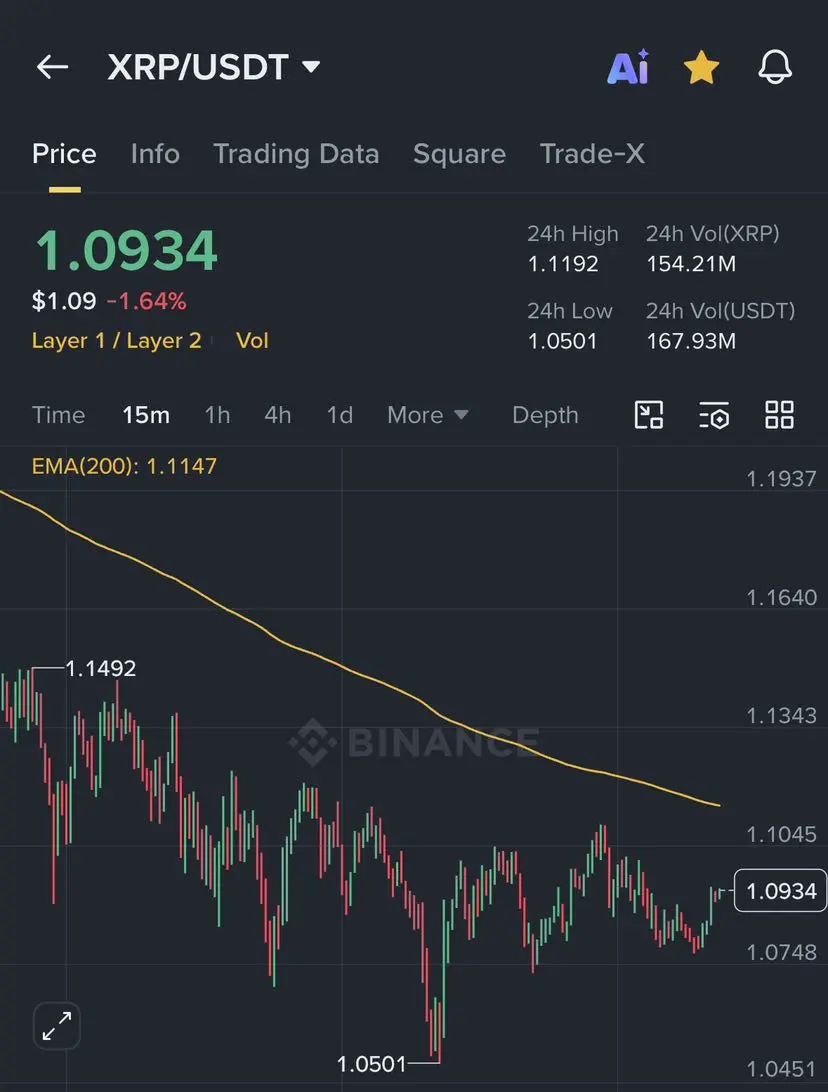Open the AI assistant icon

pos(628,68)
